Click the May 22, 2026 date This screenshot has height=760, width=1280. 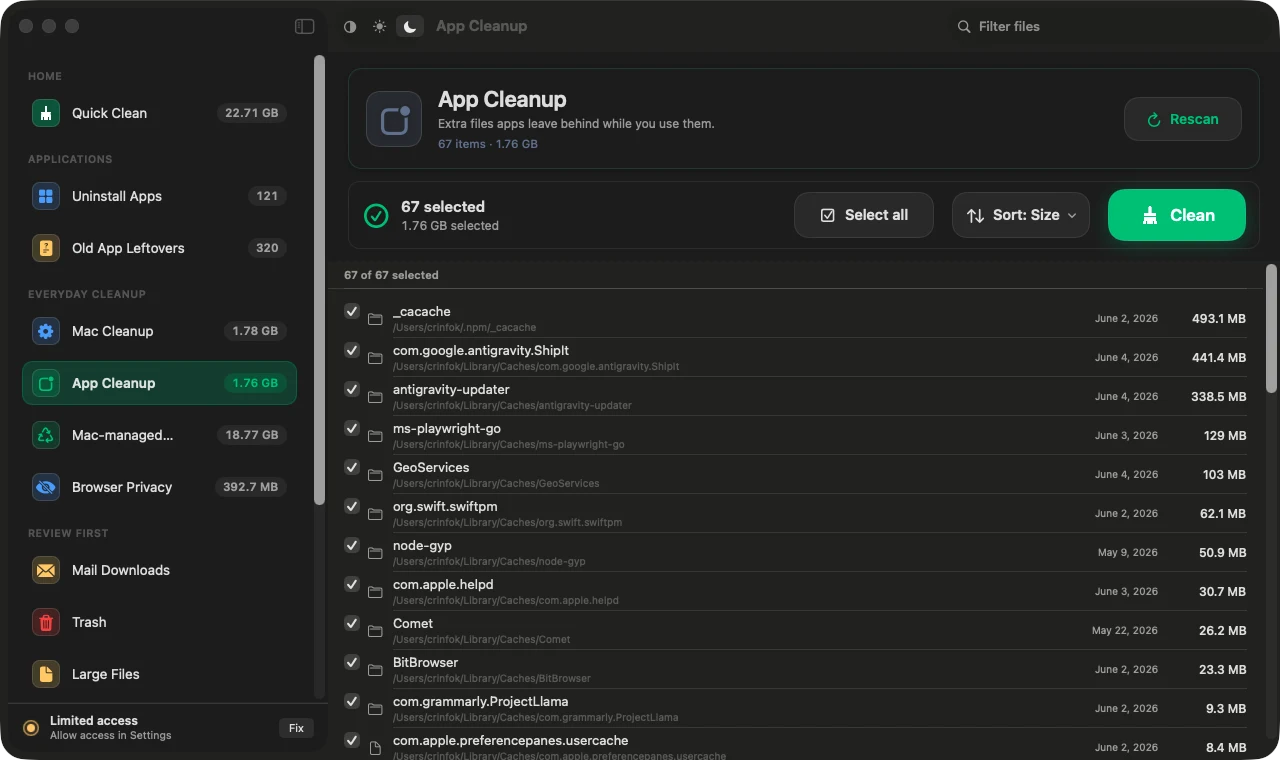[1125, 631]
